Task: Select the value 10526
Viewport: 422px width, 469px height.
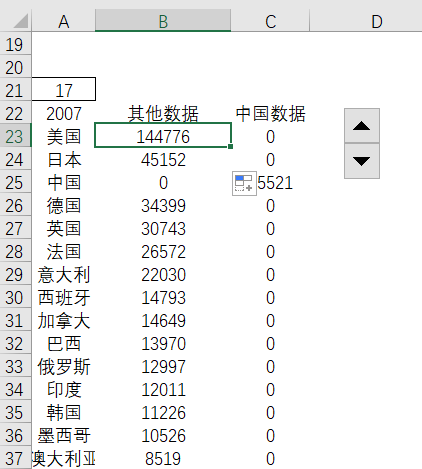Action: coord(163,435)
